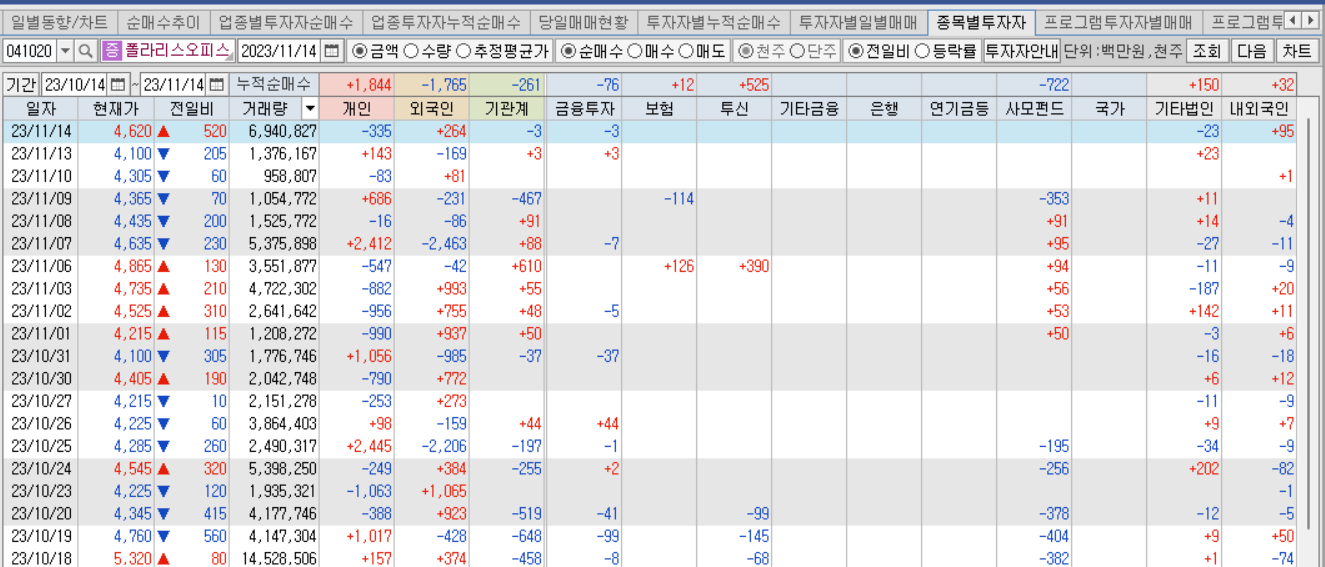Screen dimensions: 1325x567
Task: Click the 일자 column header
Action: (x=40, y=109)
